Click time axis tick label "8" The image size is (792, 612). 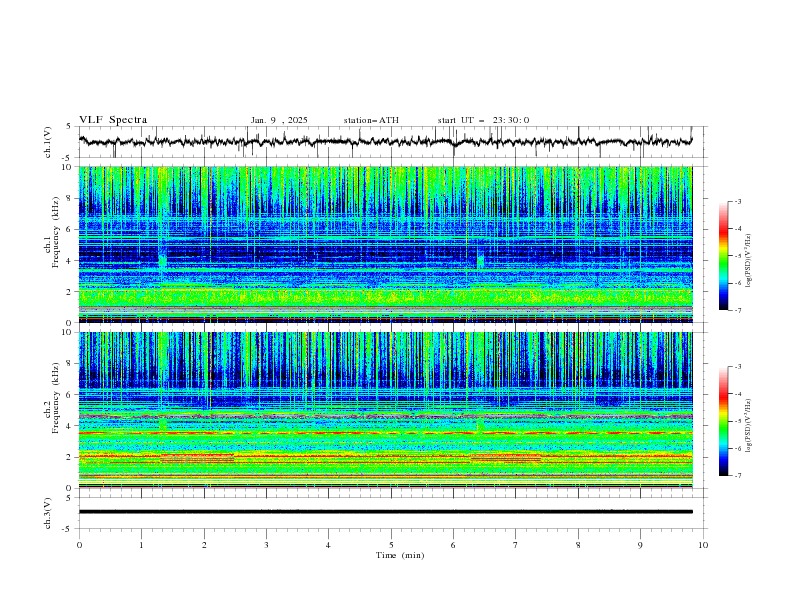click(x=578, y=545)
